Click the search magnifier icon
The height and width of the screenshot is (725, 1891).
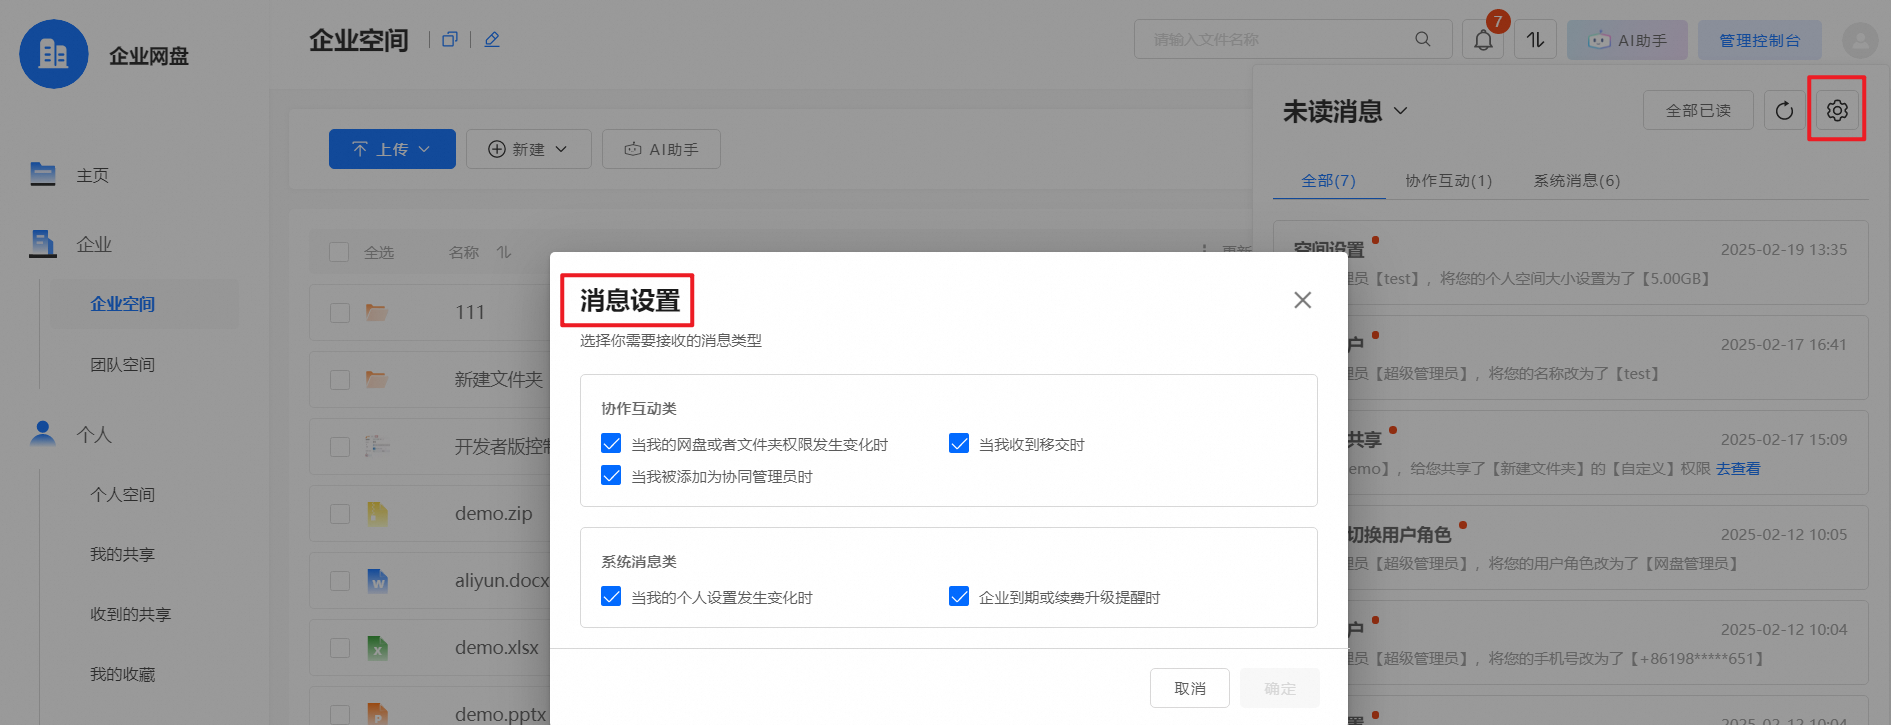[1423, 39]
